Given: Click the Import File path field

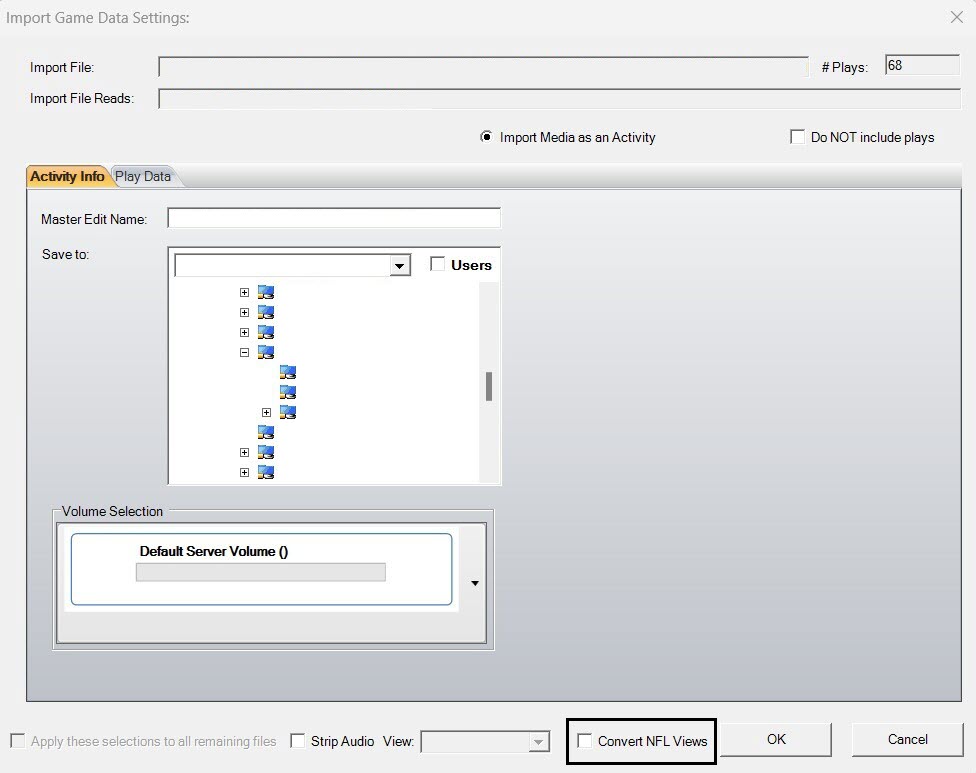Looking at the screenshot, I should 483,67.
